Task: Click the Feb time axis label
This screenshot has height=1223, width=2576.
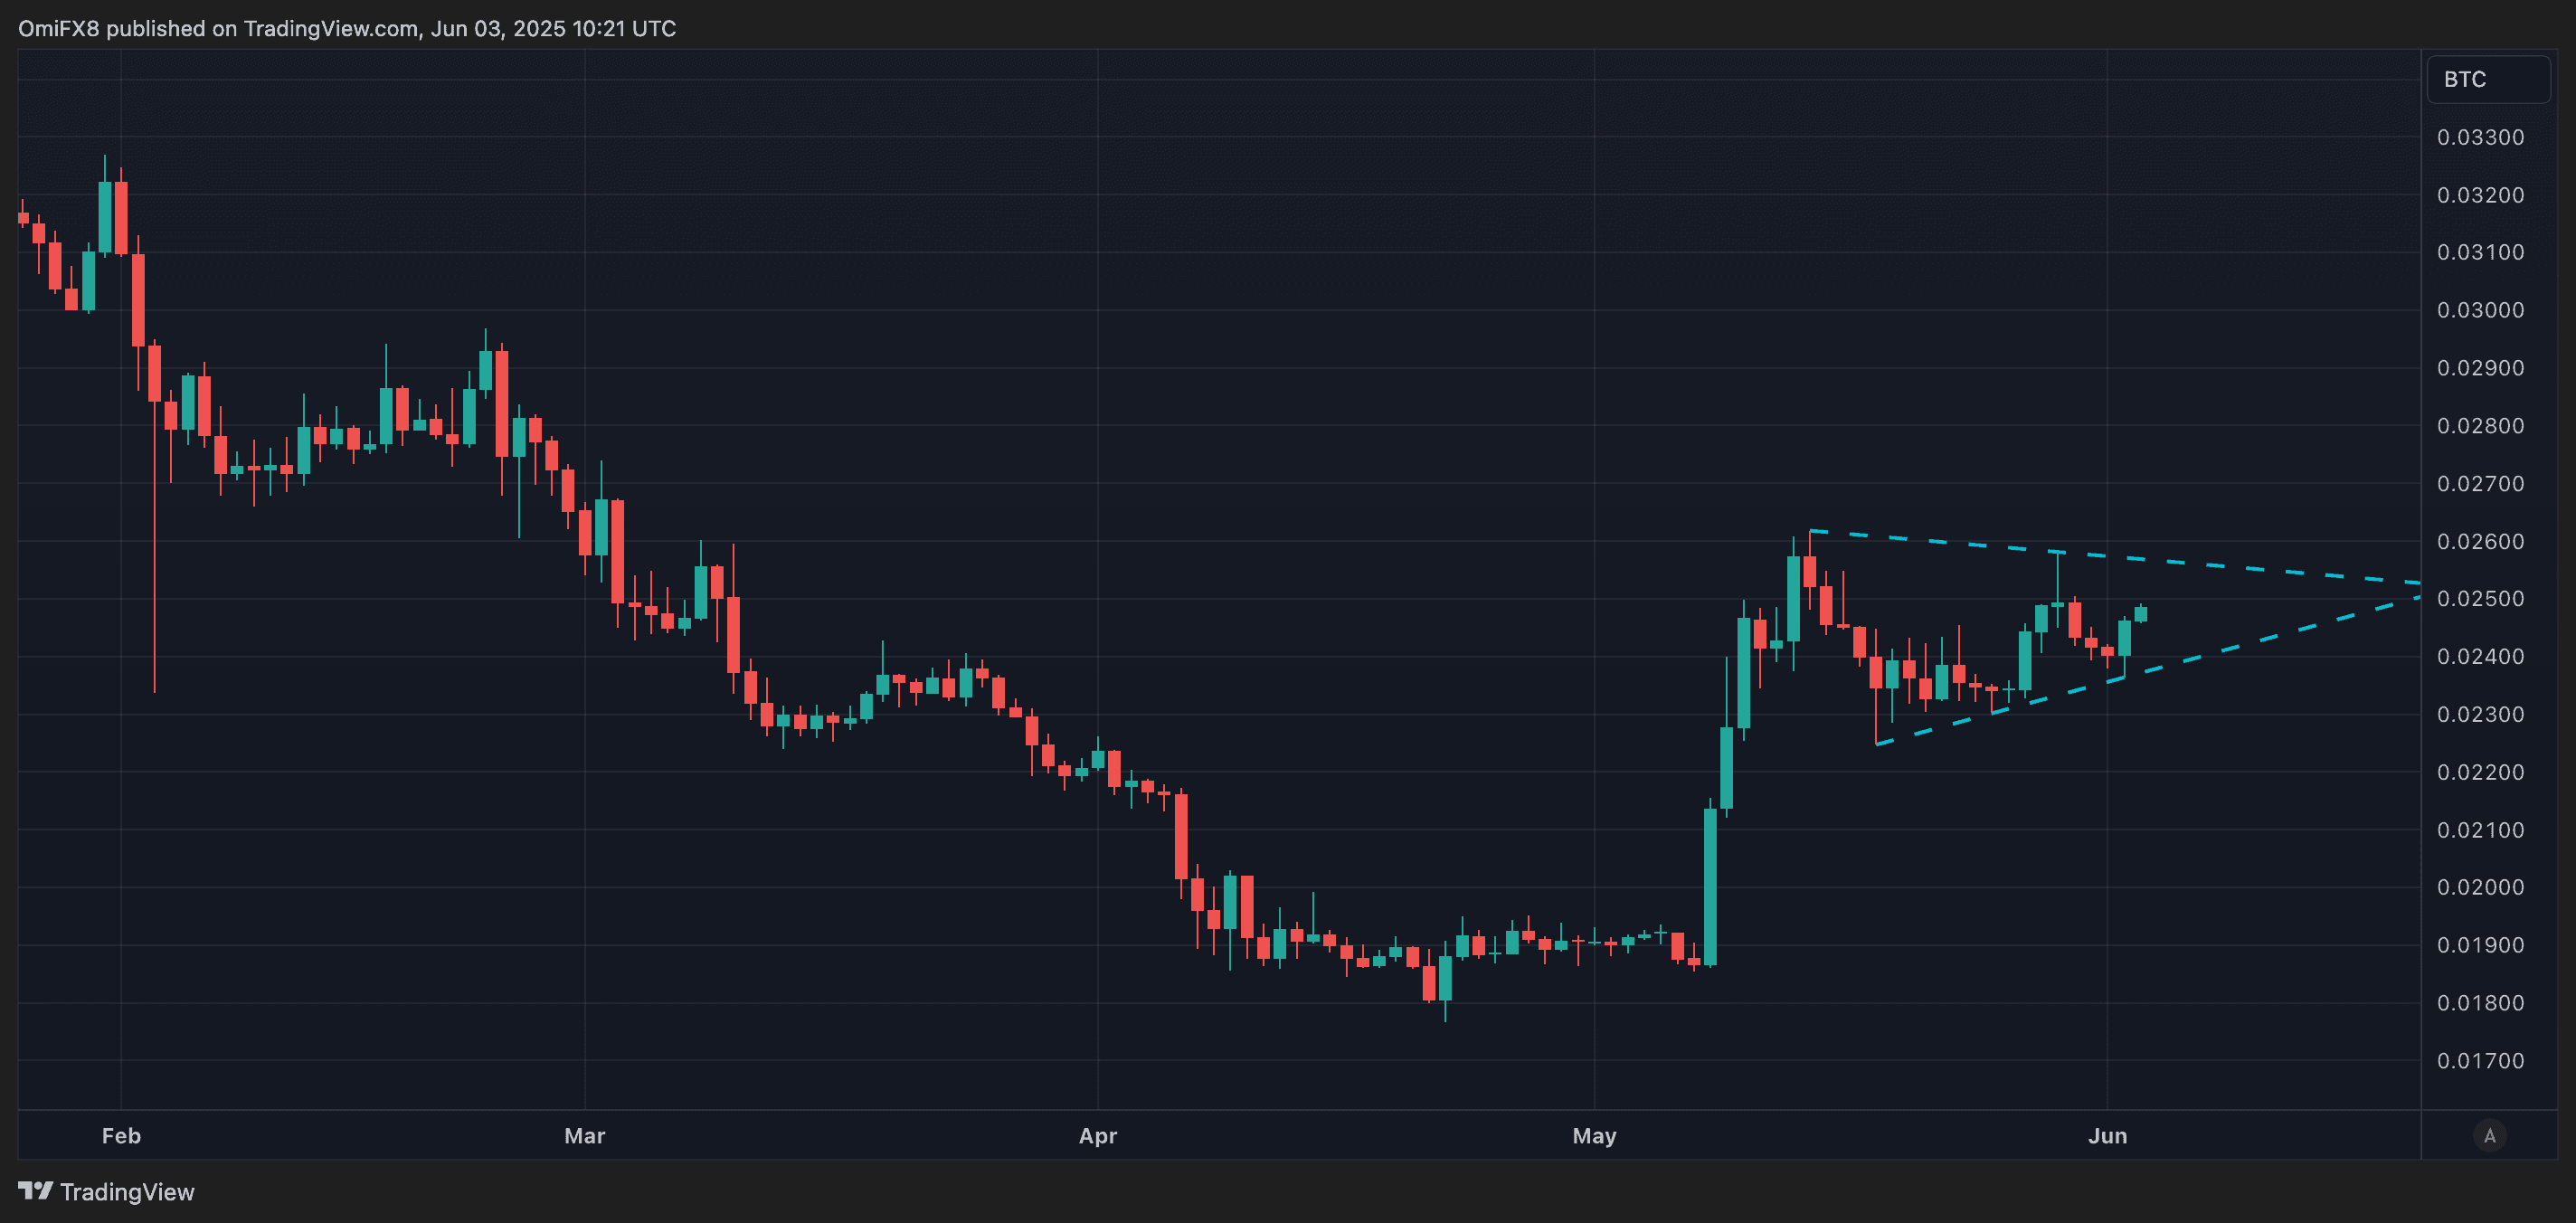Action: [121, 1136]
